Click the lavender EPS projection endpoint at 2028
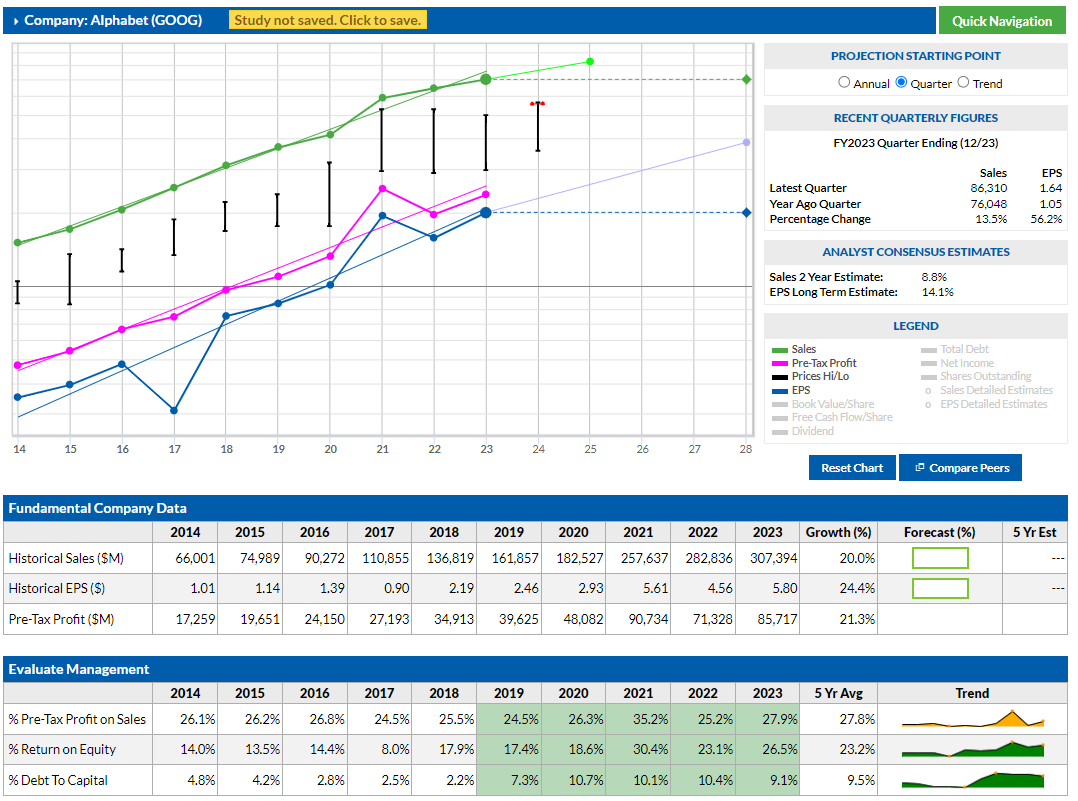The image size is (1078, 801). [747, 142]
